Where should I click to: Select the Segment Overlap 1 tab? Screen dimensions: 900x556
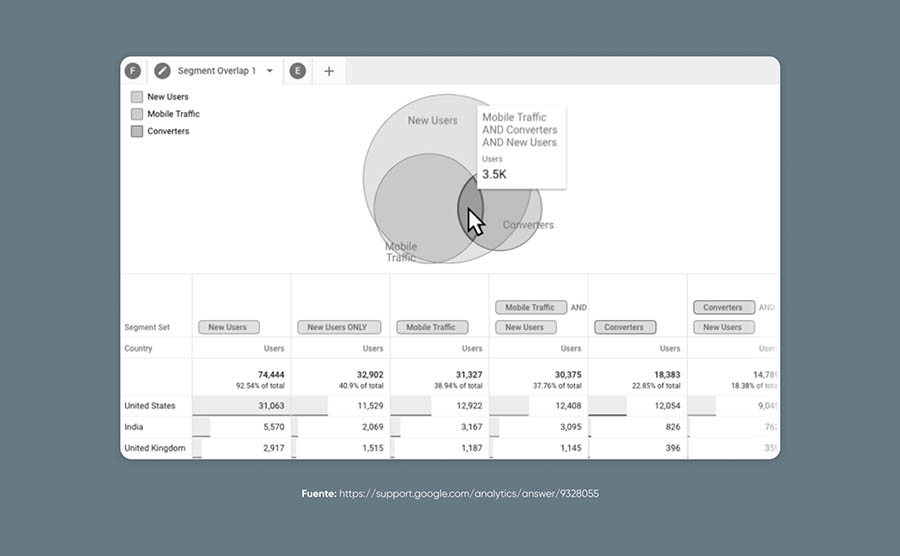[216, 71]
